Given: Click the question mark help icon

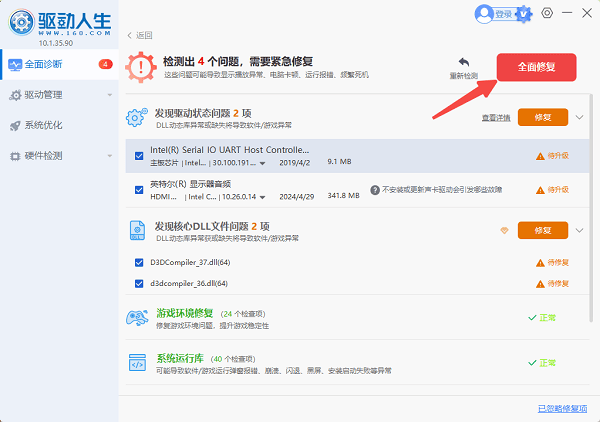Looking at the screenshot, I should 375,190.
